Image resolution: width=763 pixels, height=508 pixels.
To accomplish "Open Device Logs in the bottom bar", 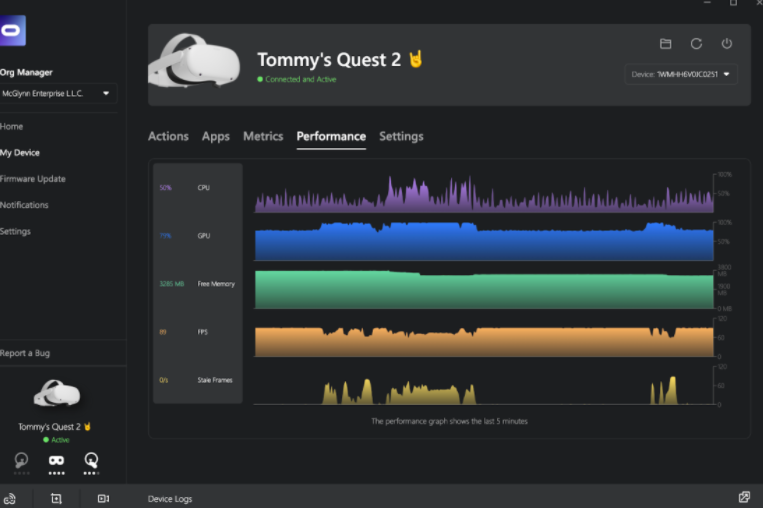I will click(169, 498).
